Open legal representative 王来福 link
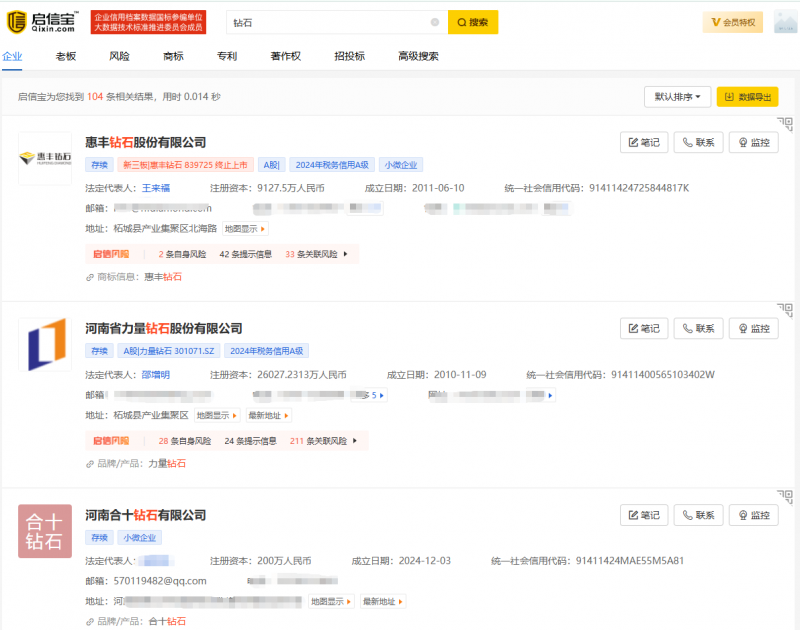Image resolution: width=800 pixels, height=630 pixels. coord(156,188)
